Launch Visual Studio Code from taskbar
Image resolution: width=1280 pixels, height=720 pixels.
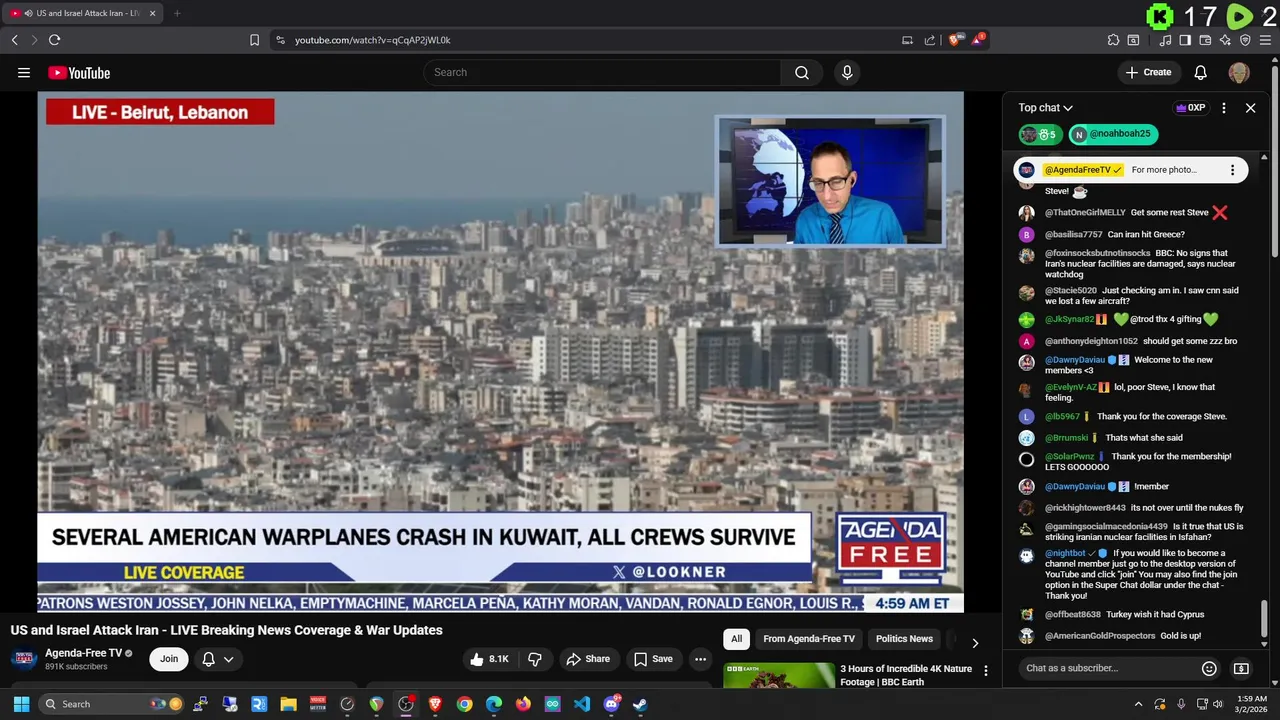(x=582, y=704)
